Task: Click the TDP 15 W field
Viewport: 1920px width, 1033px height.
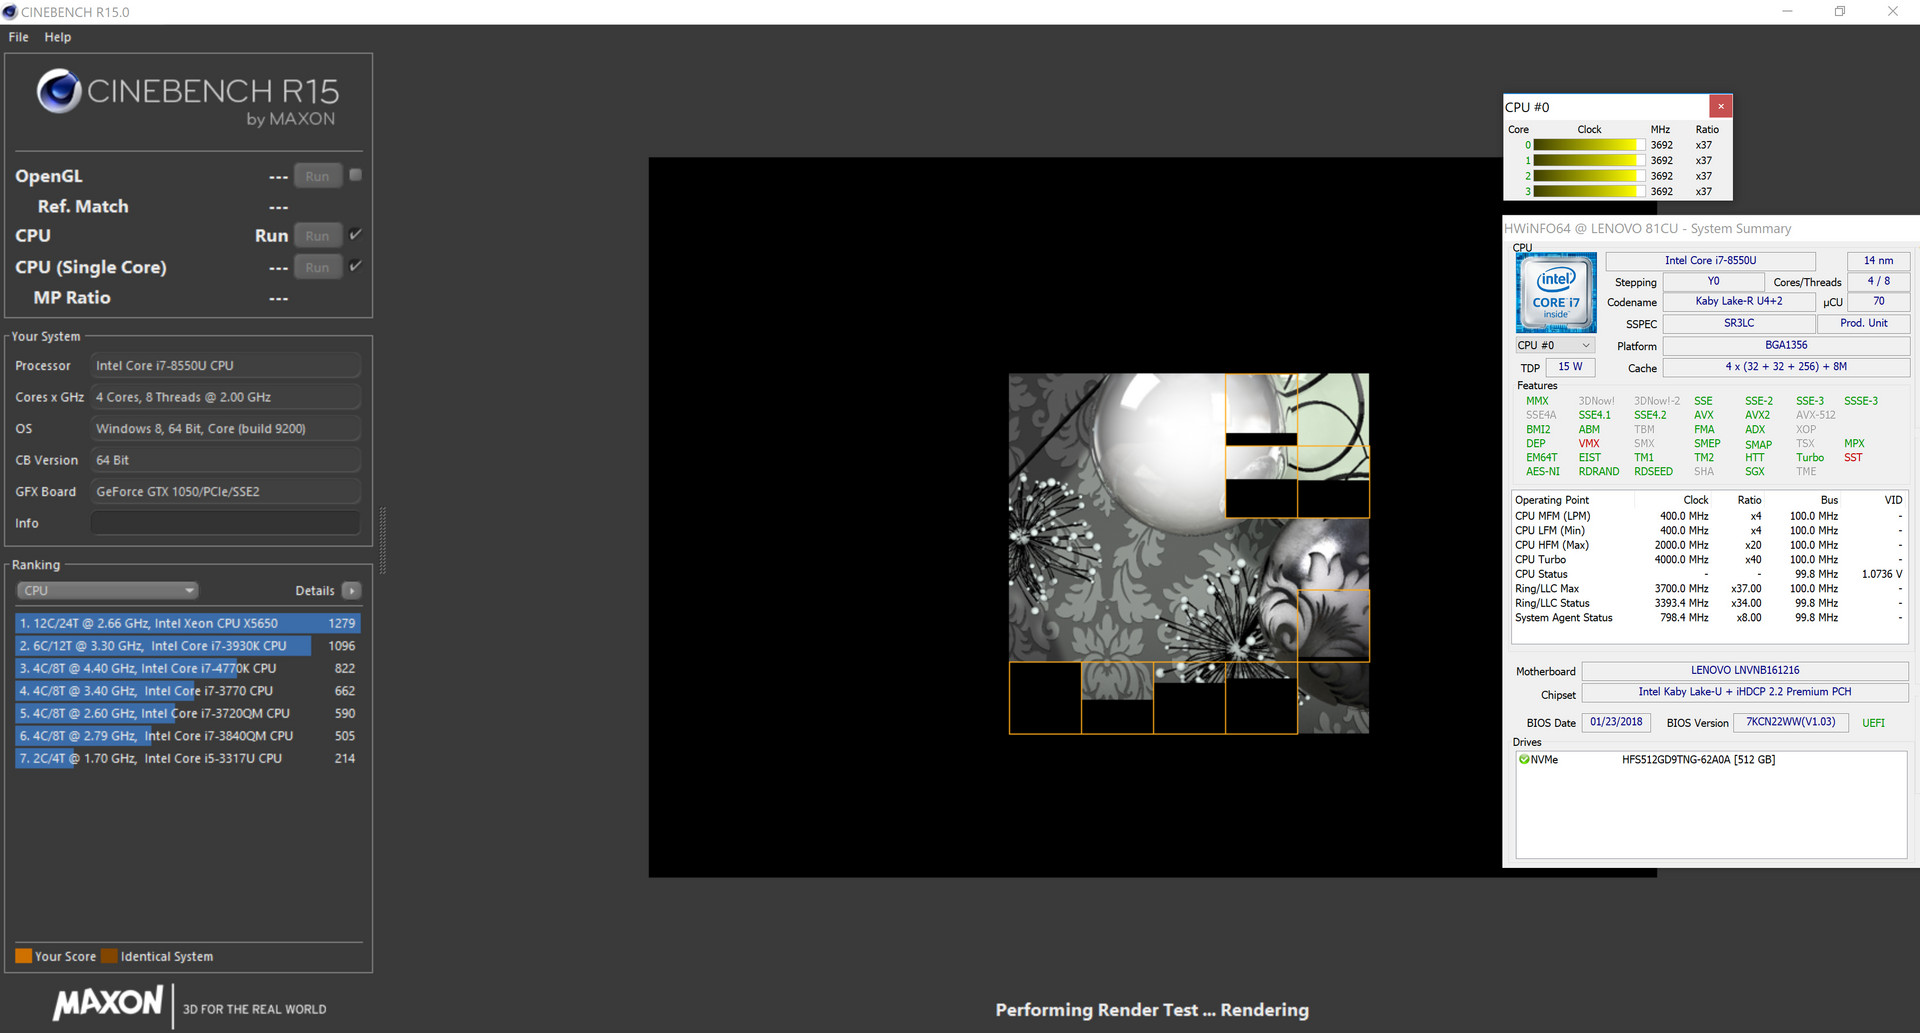Action: (1570, 368)
